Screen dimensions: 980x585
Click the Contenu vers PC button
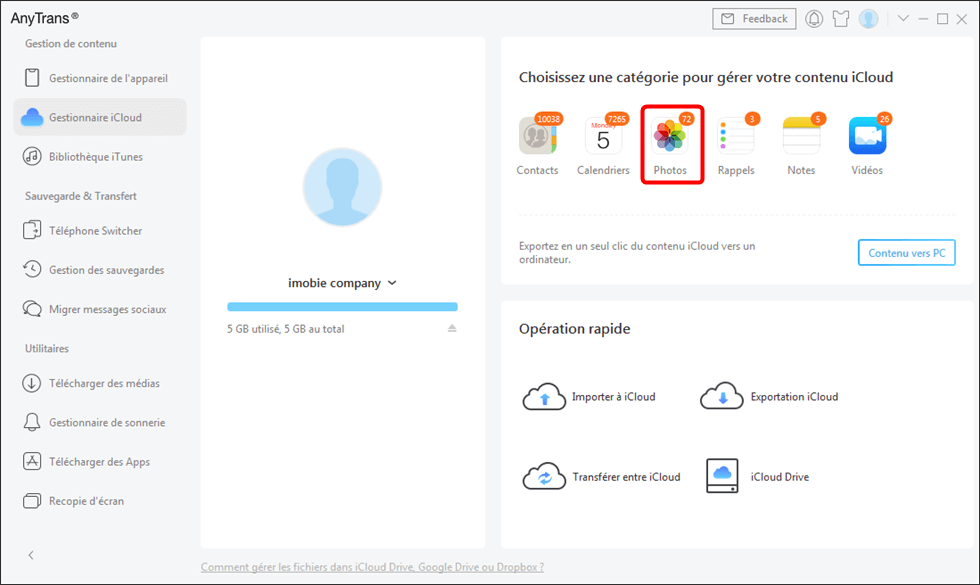click(906, 252)
